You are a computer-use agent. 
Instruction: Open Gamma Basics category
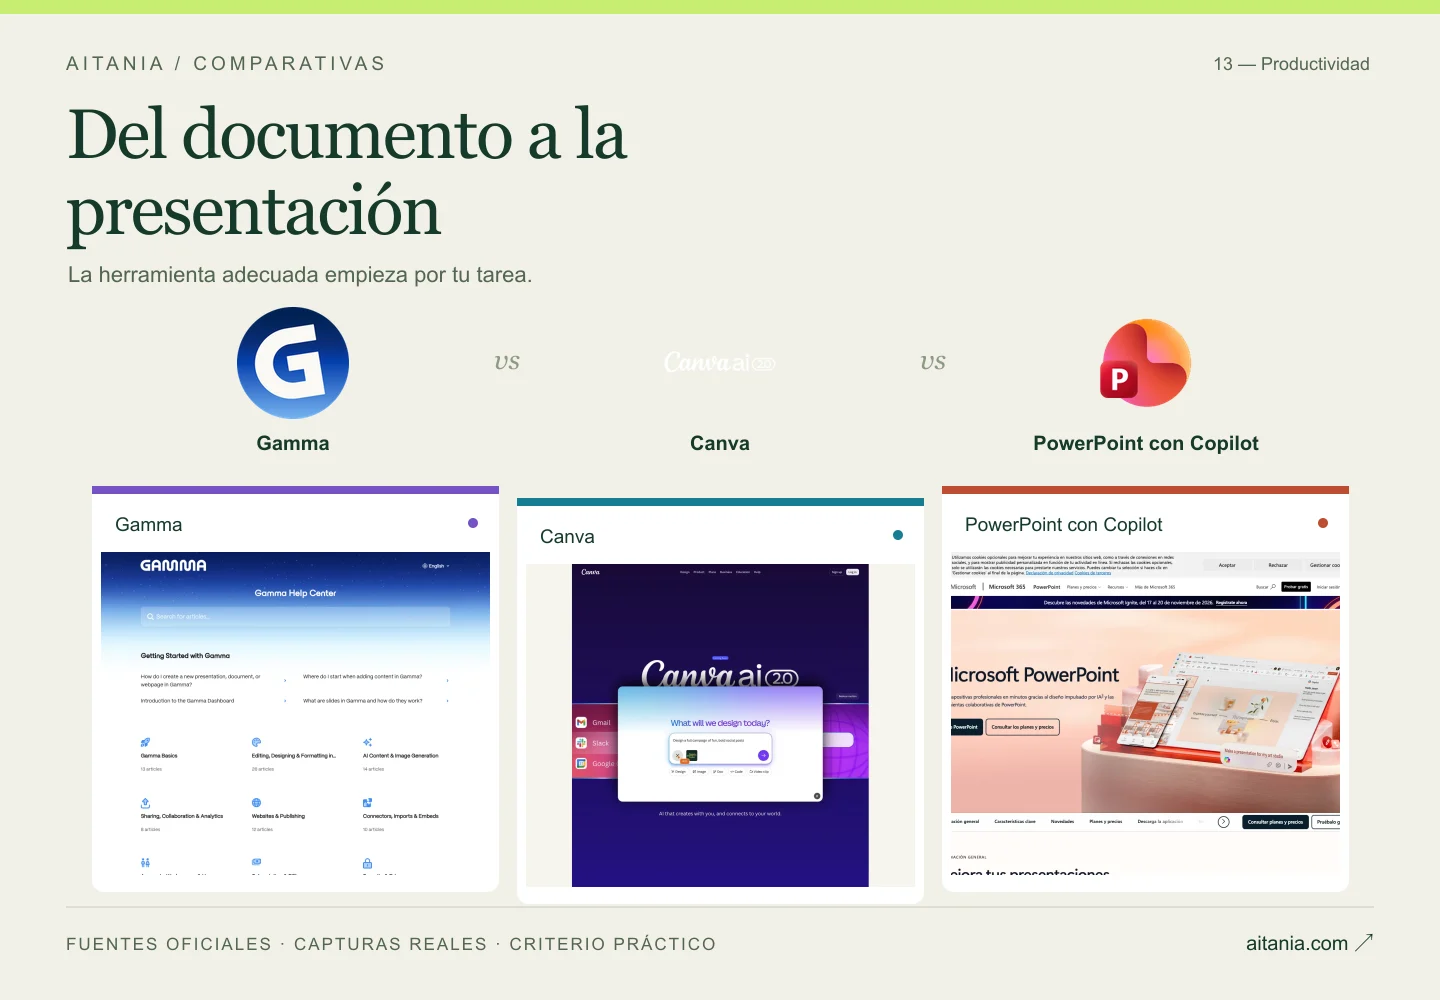click(159, 756)
